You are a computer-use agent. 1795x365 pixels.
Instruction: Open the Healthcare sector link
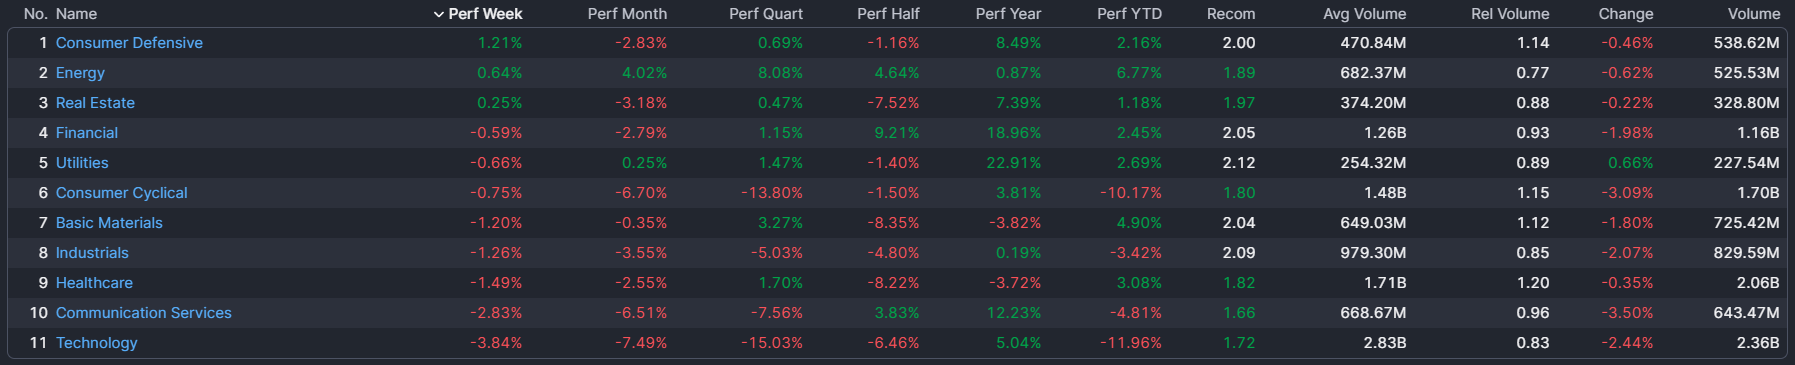click(94, 283)
